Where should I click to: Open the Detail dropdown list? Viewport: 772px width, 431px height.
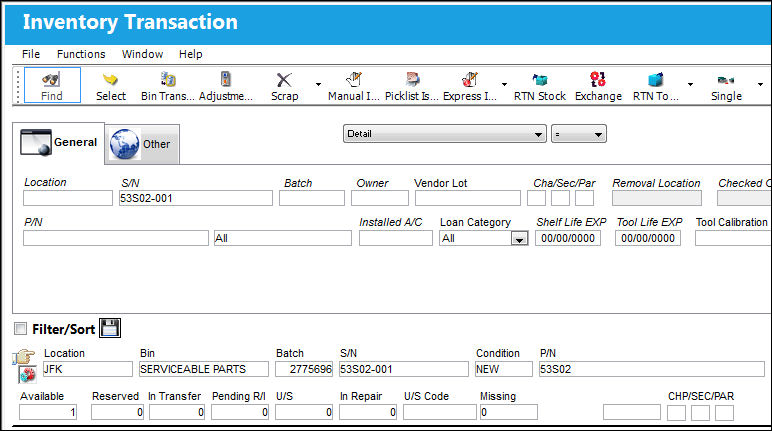[445, 133]
